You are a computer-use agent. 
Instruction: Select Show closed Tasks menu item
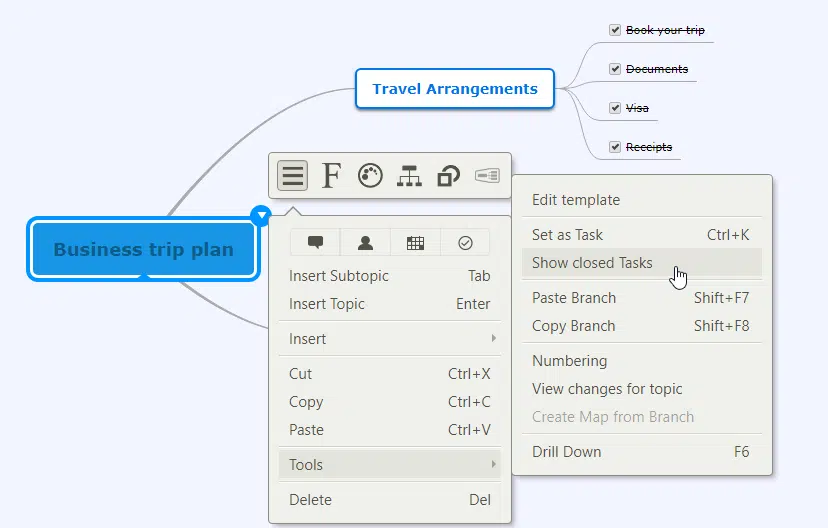[x=592, y=263]
